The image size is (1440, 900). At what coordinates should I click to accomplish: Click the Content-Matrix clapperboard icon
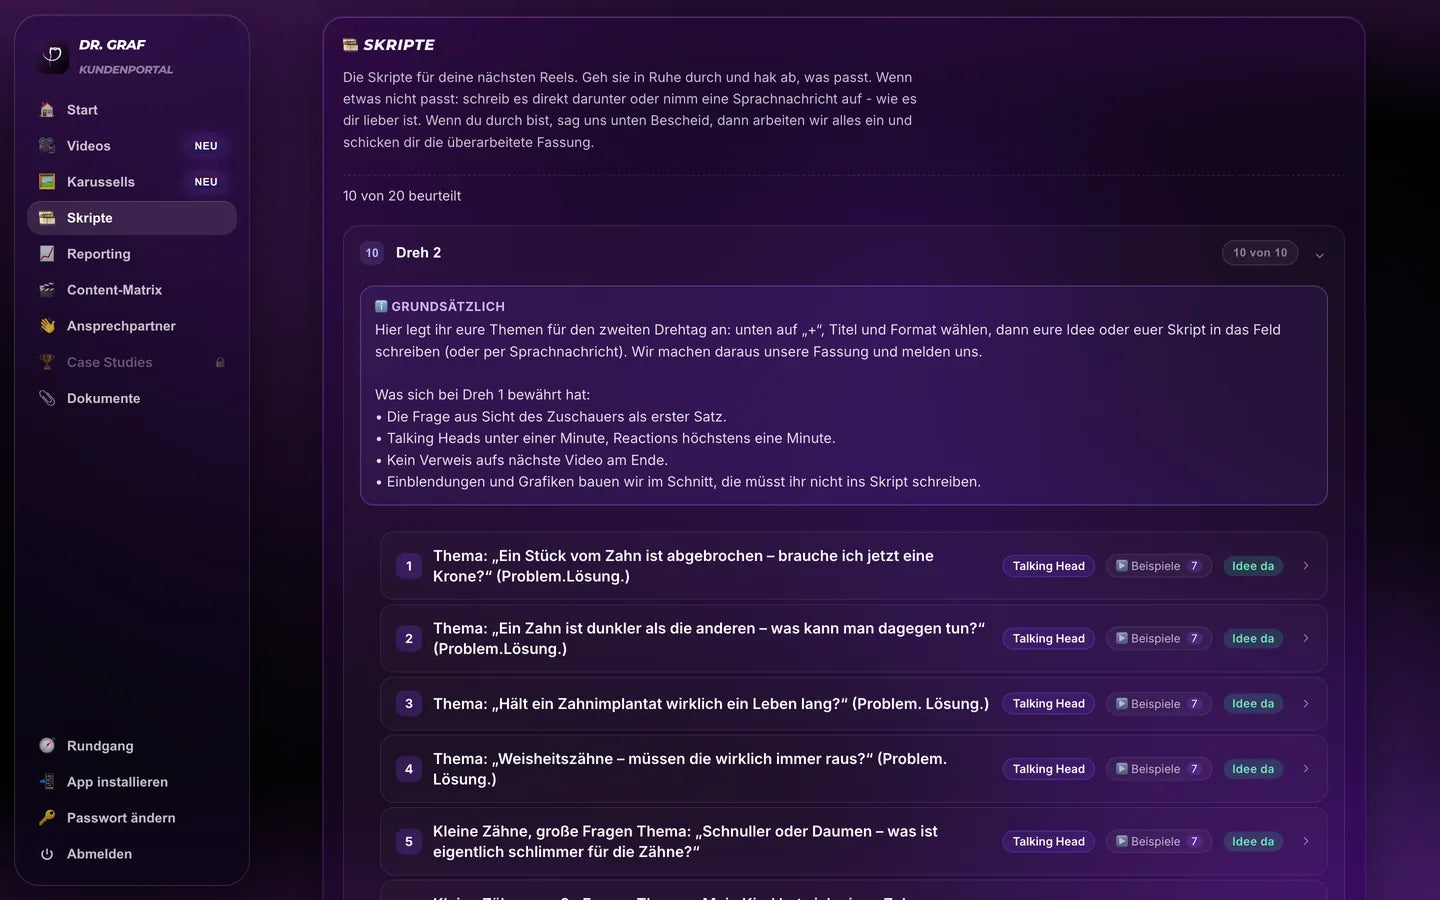tap(47, 290)
